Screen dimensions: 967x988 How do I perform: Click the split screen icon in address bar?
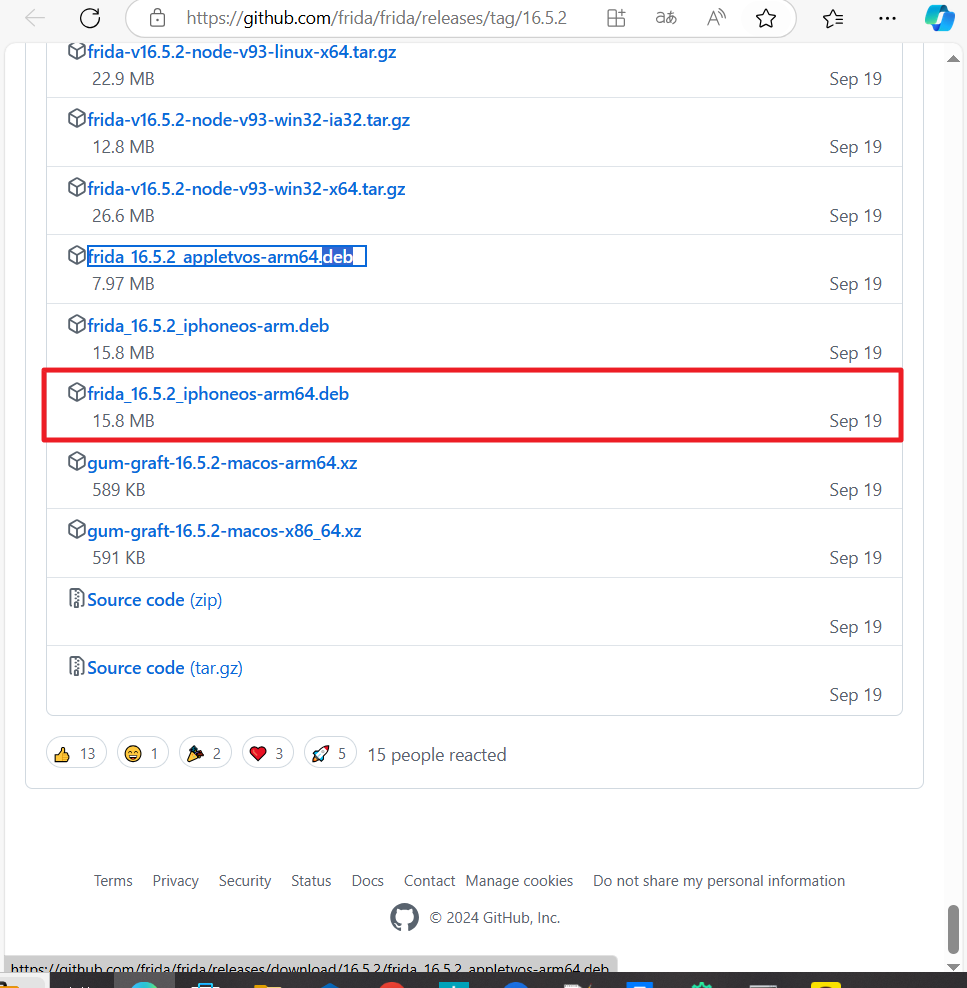pos(616,18)
